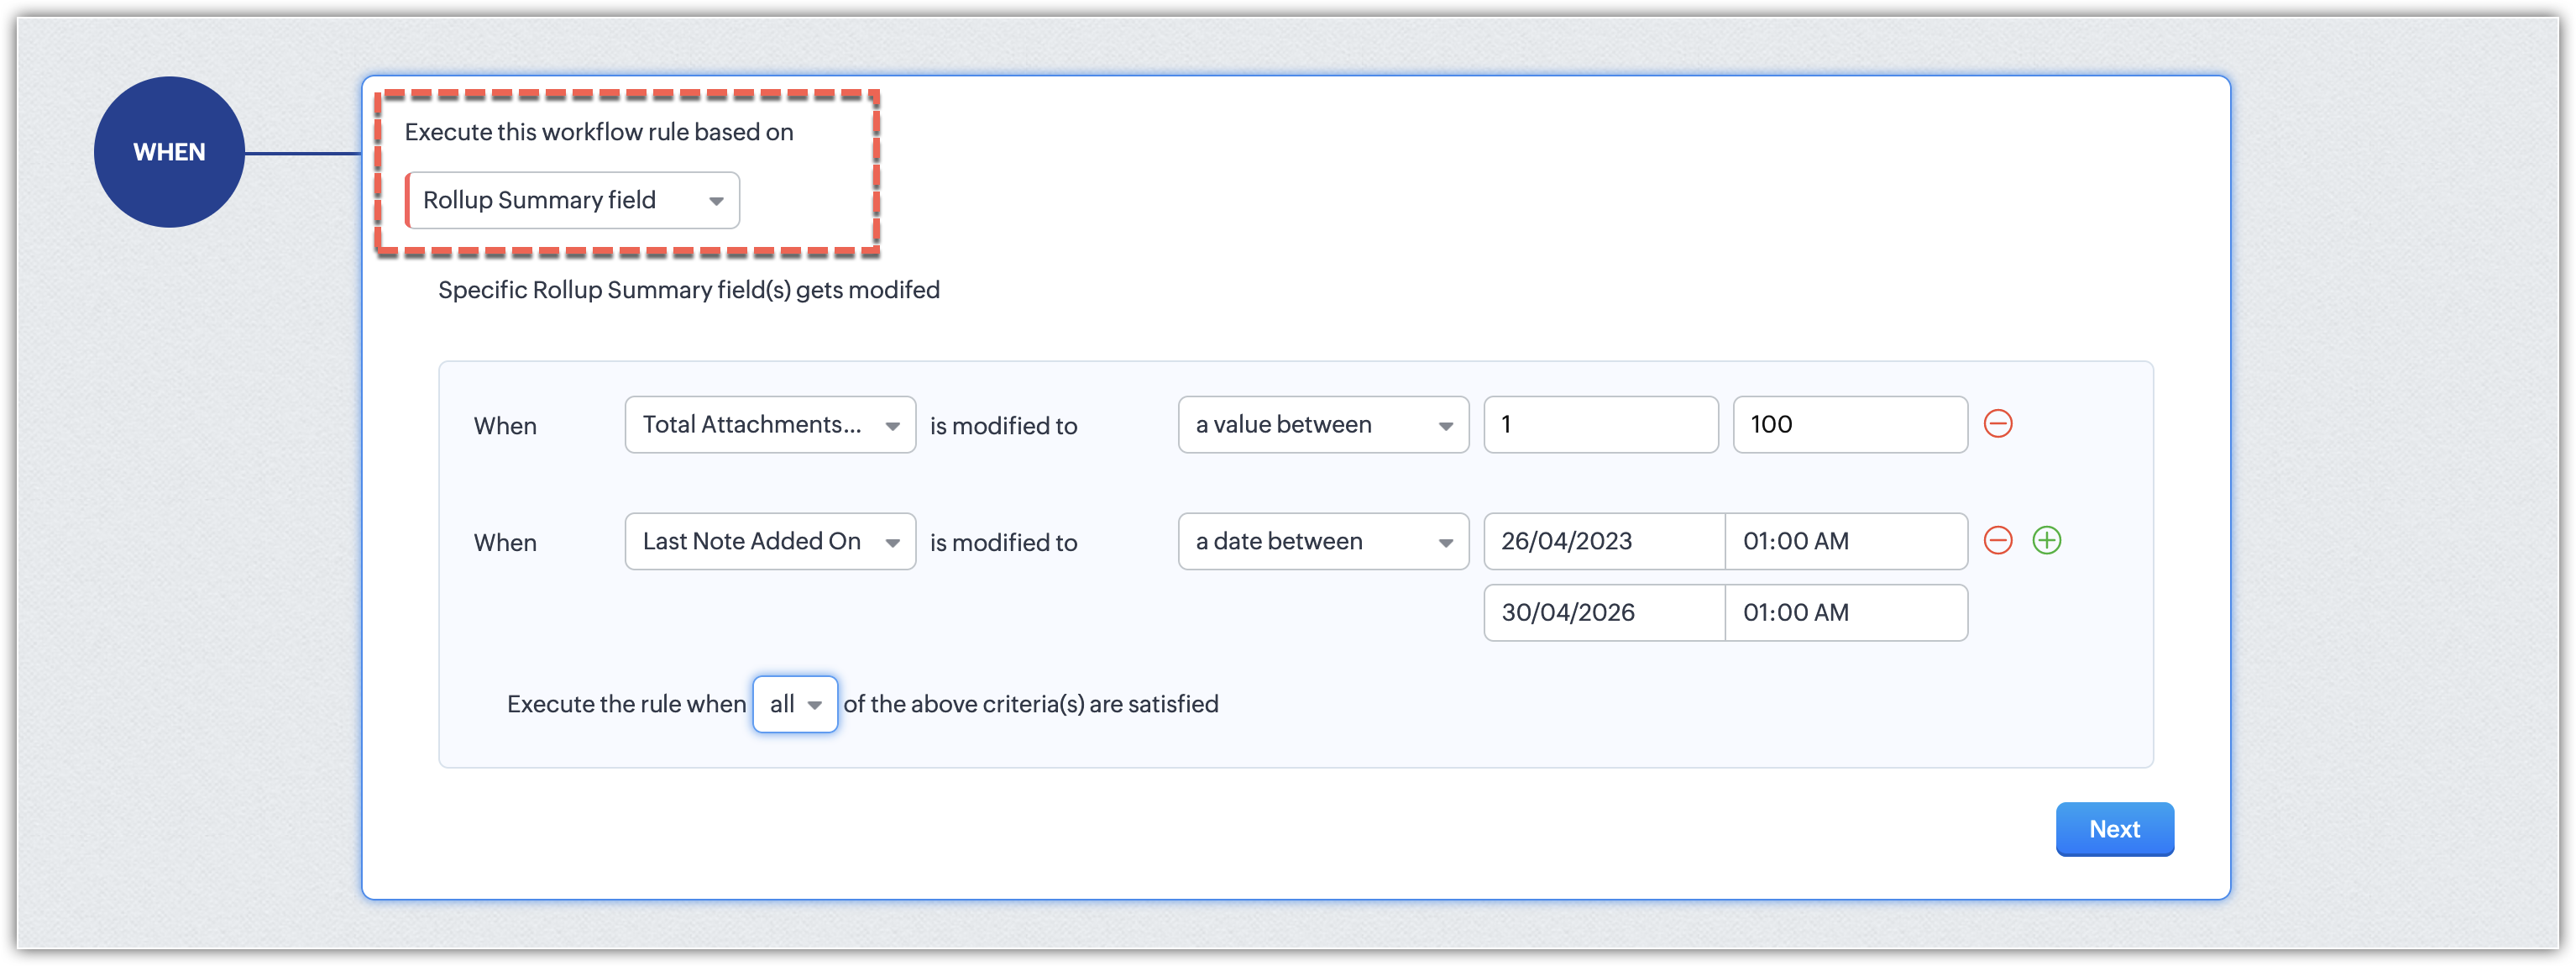Remove the Last Note Added On criteria row
The width and height of the screenshot is (2576, 966).
pos(1997,541)
